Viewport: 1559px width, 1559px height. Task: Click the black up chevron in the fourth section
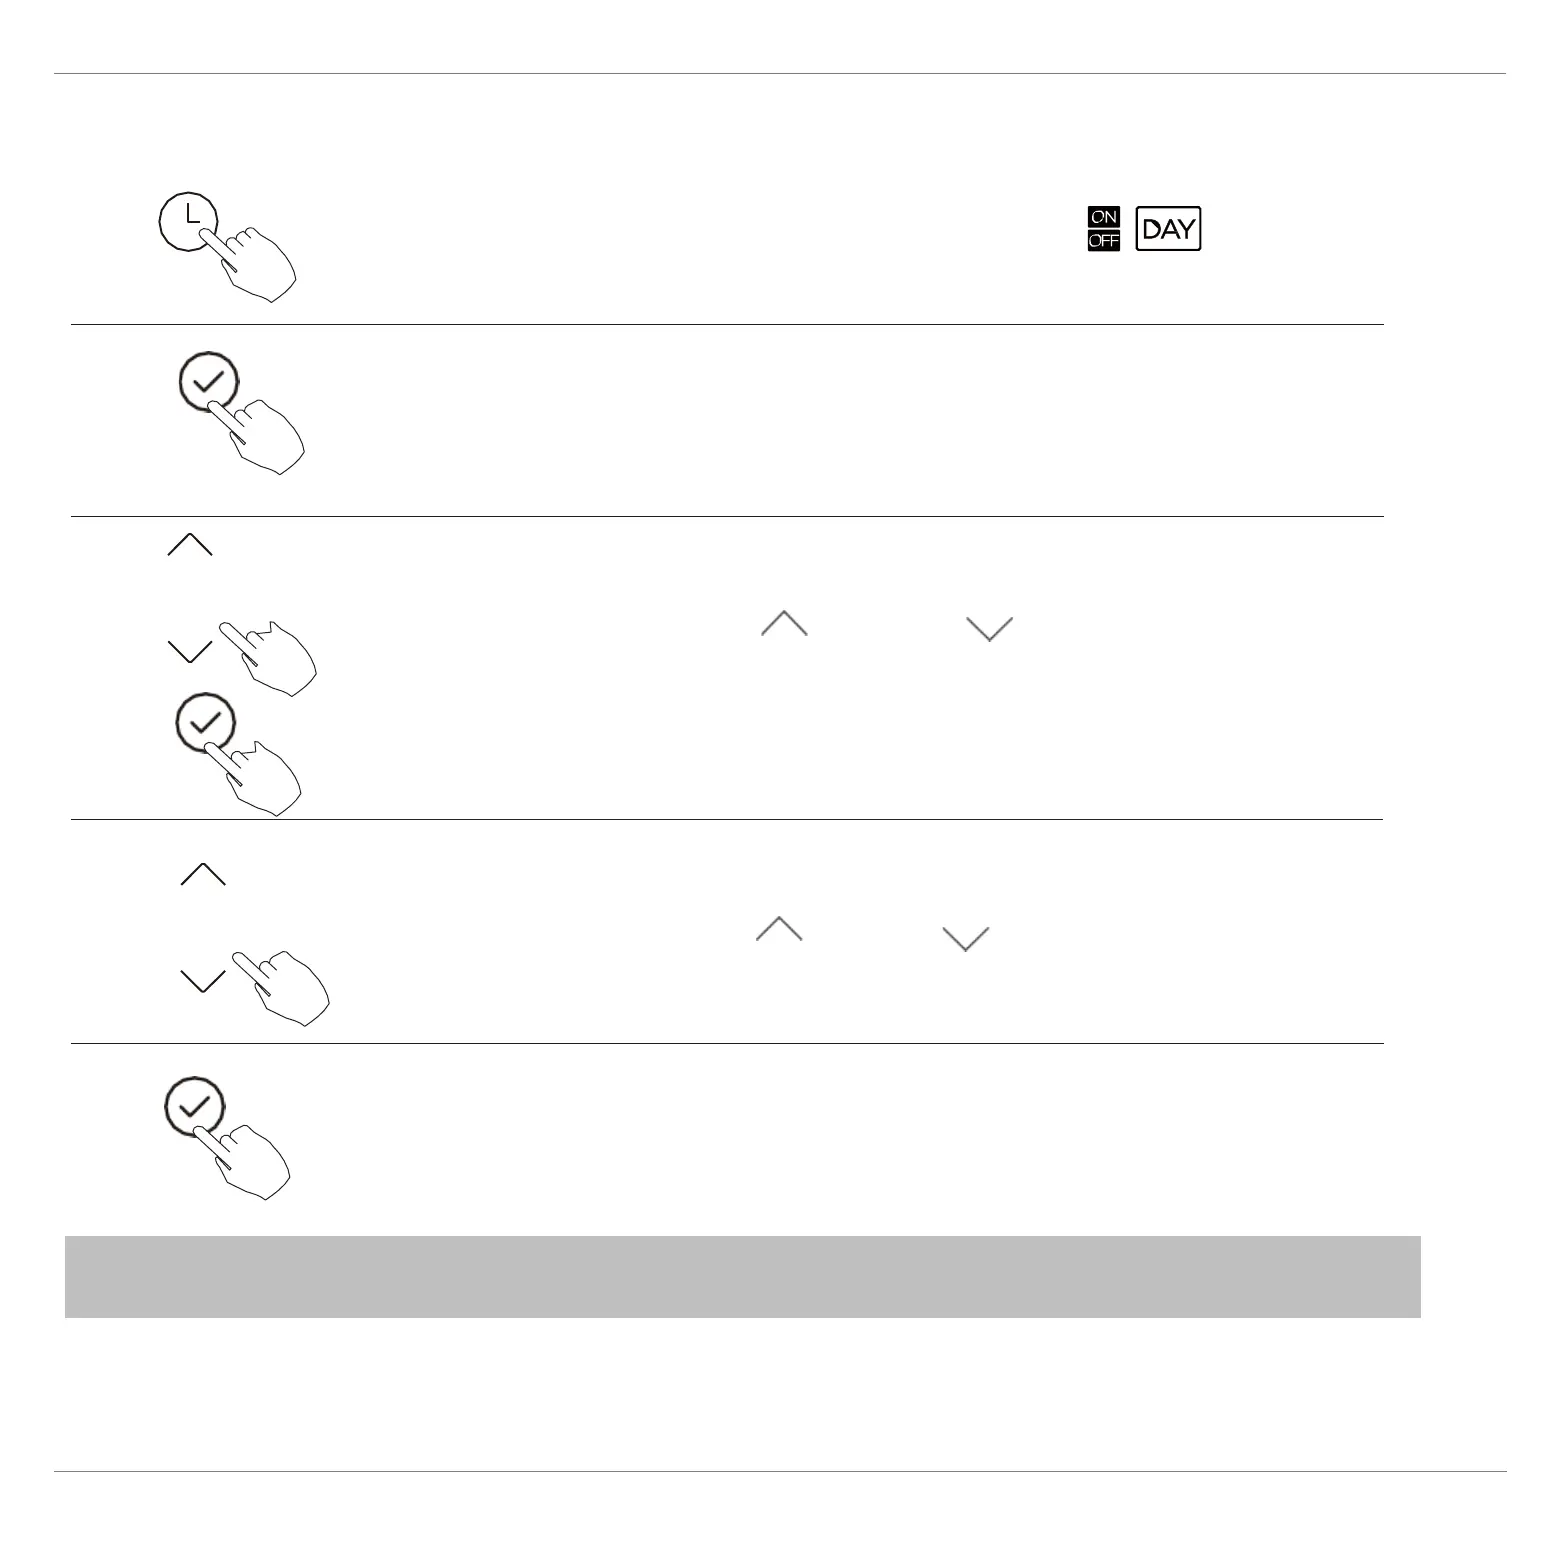pyautogui.click(x=203, y=875)
